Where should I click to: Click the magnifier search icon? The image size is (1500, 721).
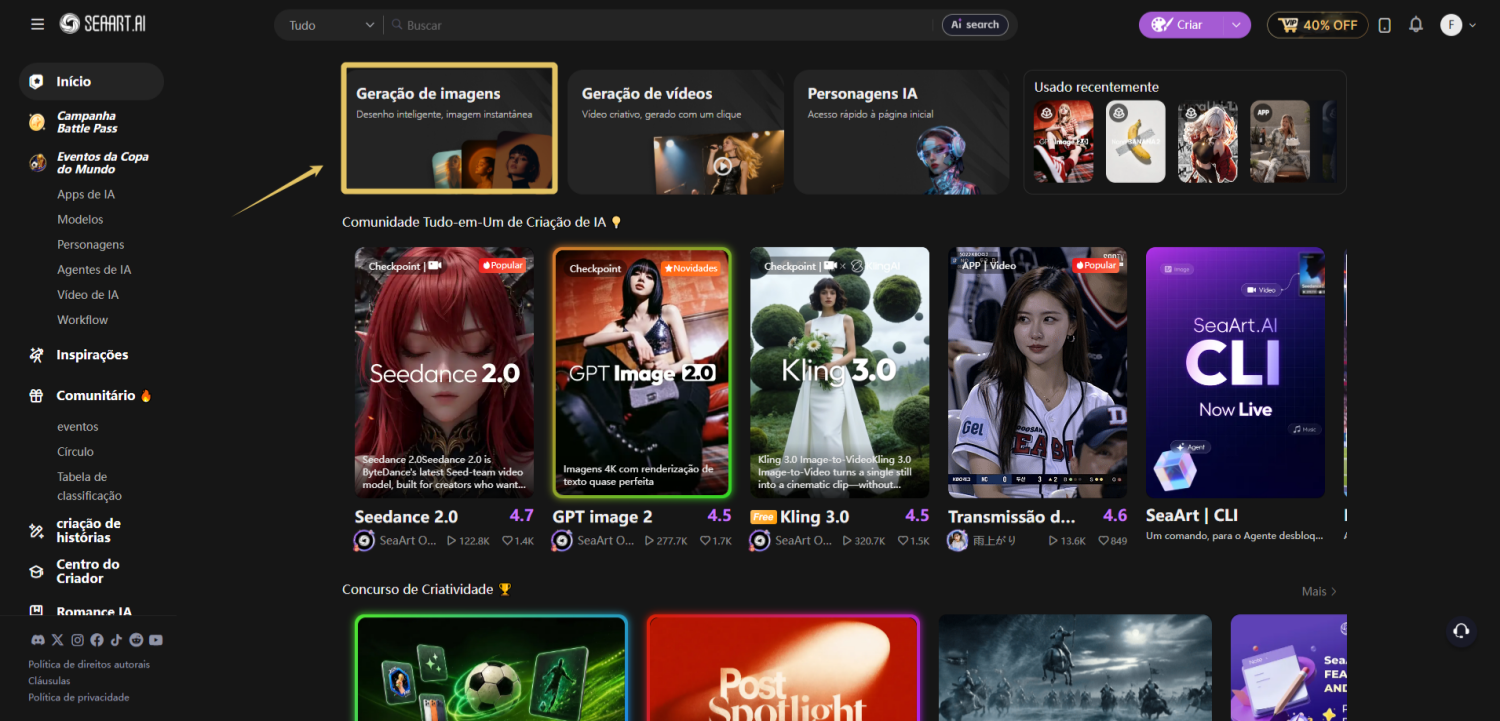[x=397, y=25]
